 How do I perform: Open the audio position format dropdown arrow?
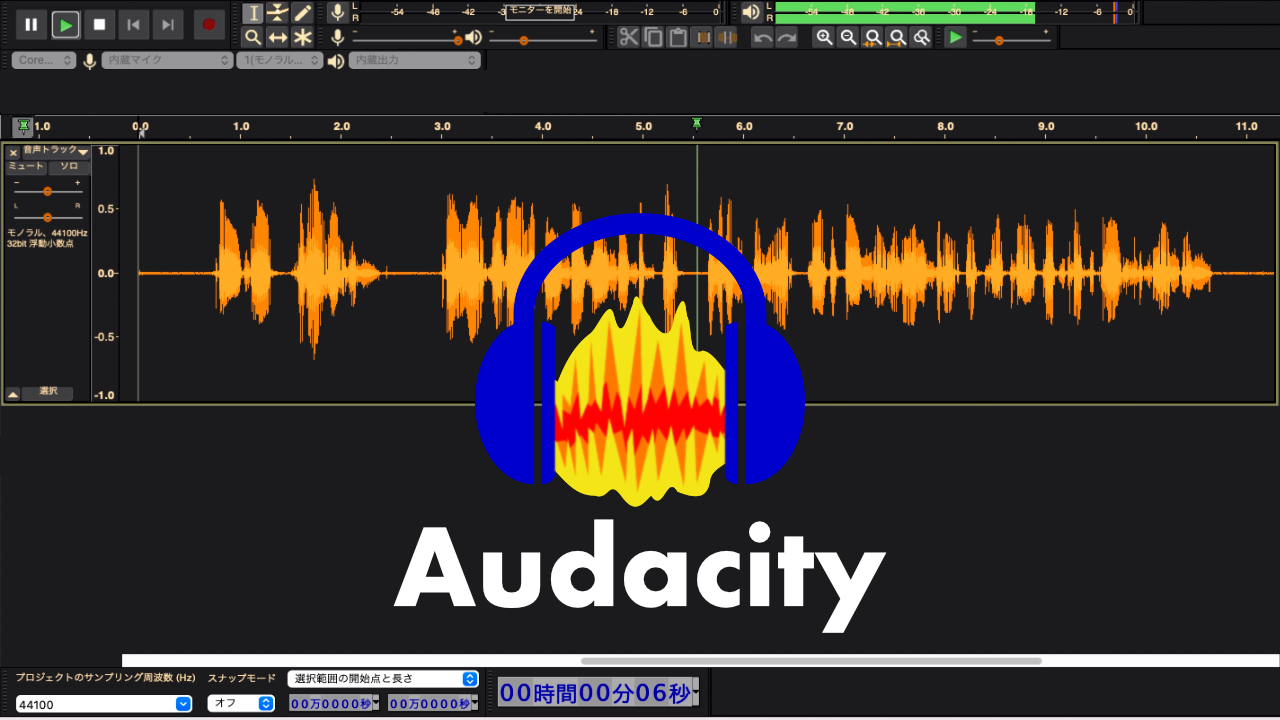coord(695,692)
